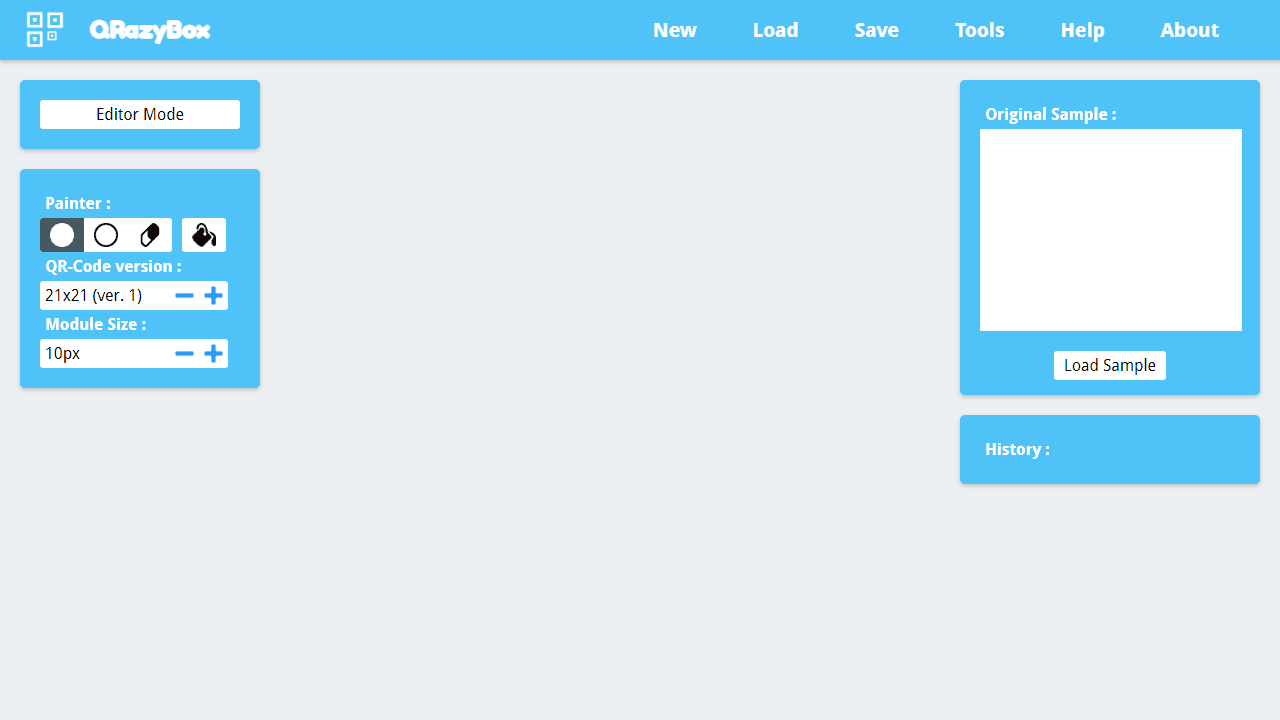1280x720 pixels.
Task: Open the Save menu
Action: coord(877,30)
